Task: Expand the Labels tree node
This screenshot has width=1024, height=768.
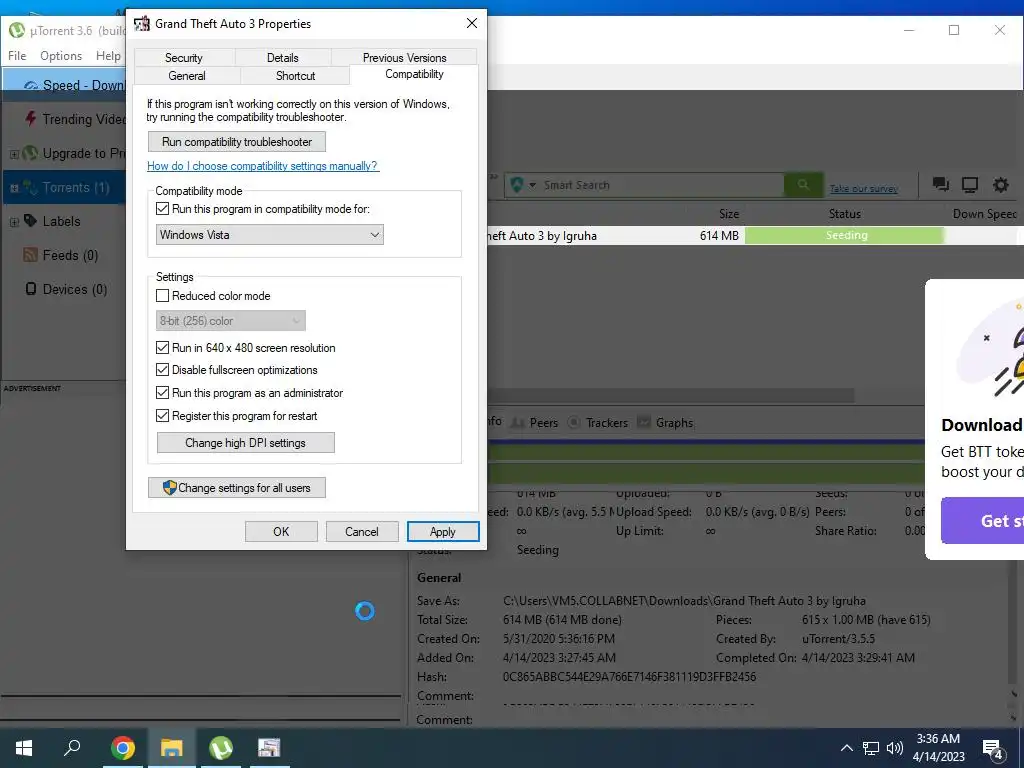Action: [14, 222]
